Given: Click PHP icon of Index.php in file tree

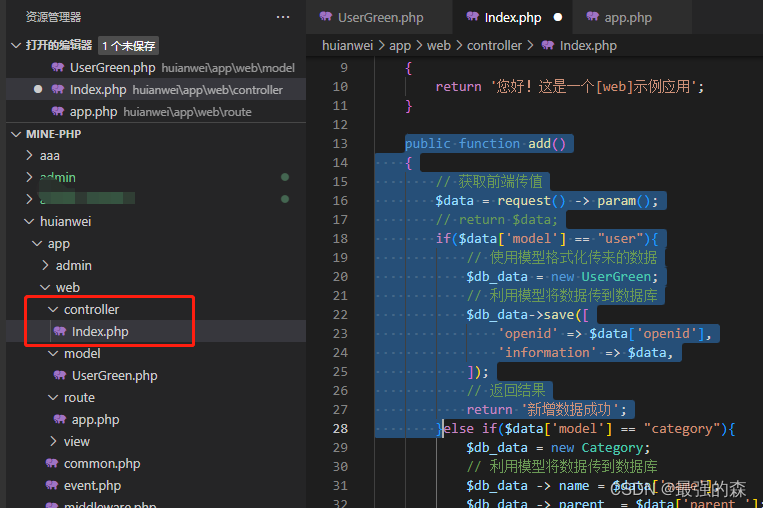Looking at the screenshot, I should (60, 331).
